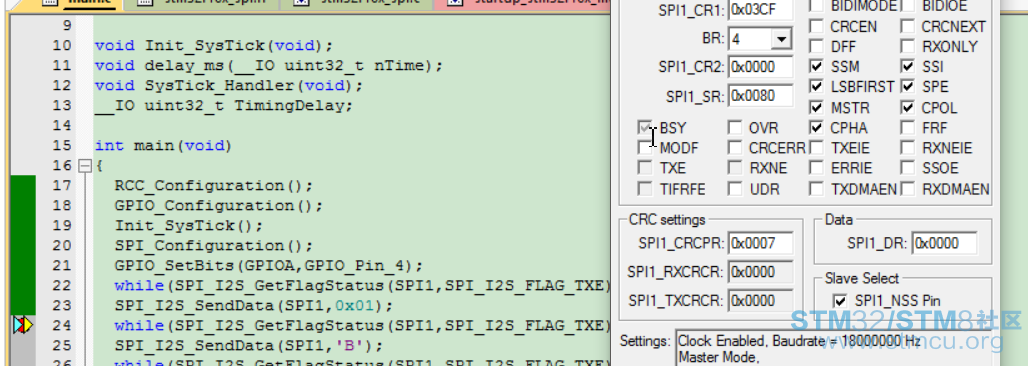This screenshot has width=1028, height=366.
Task: Toggle the CRCEN checkbox
Action: [x=816, y=27]
